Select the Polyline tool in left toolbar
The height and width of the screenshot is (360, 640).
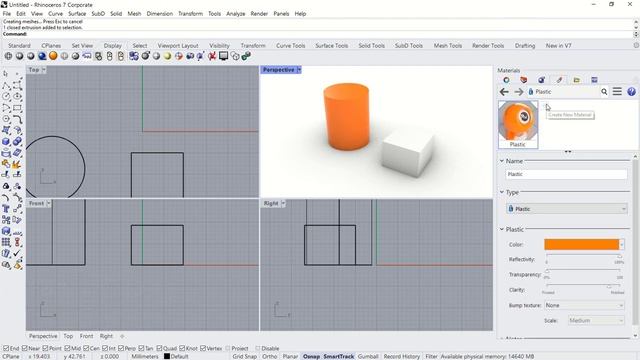6,85
